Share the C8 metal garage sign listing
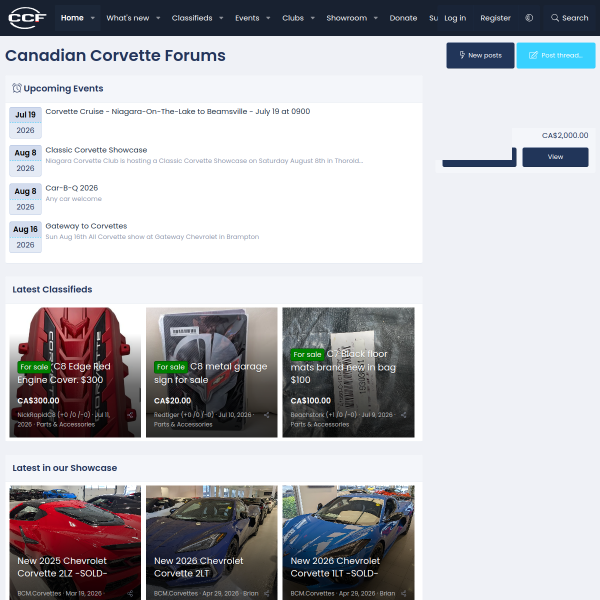 pyautogui.click(x=267, y=415)
